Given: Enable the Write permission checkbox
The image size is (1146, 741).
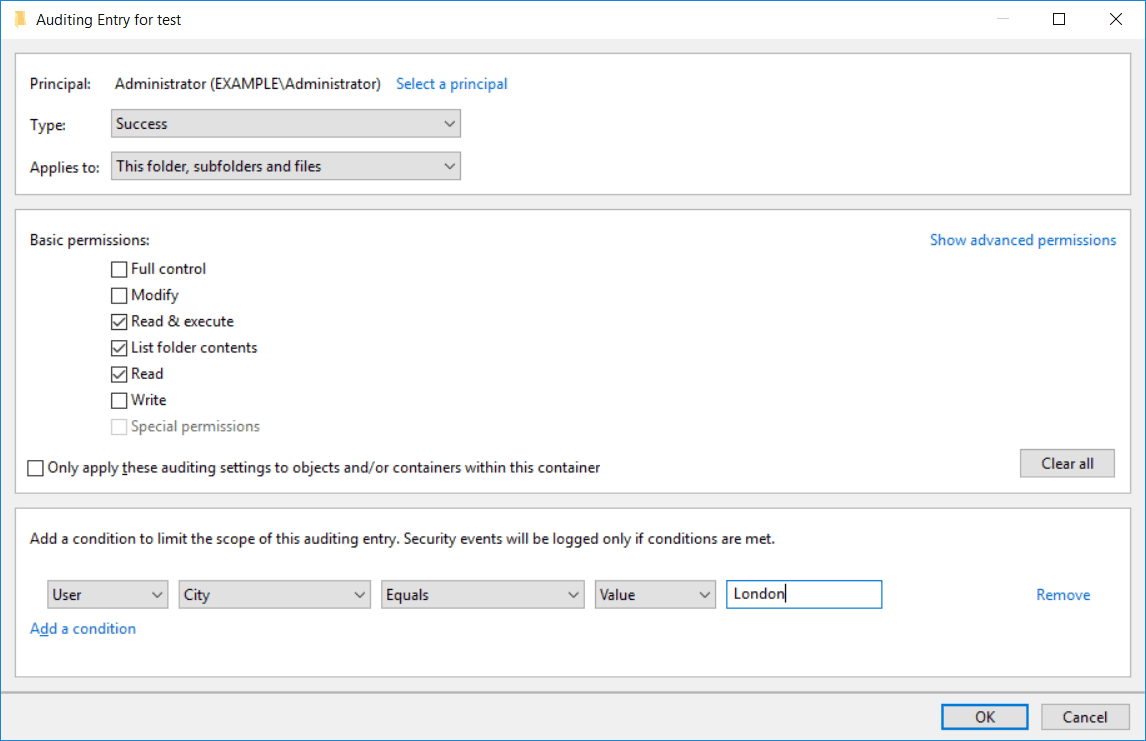Looking at the screenshot, I should (119, 401).
